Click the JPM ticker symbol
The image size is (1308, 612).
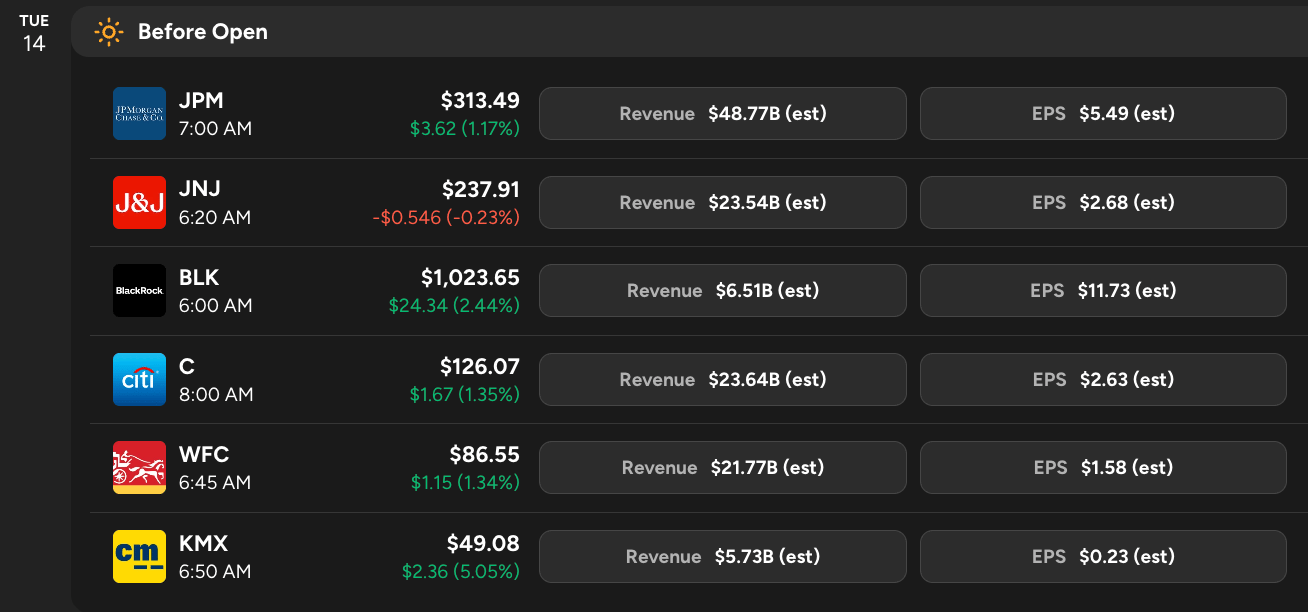[201, 100]
